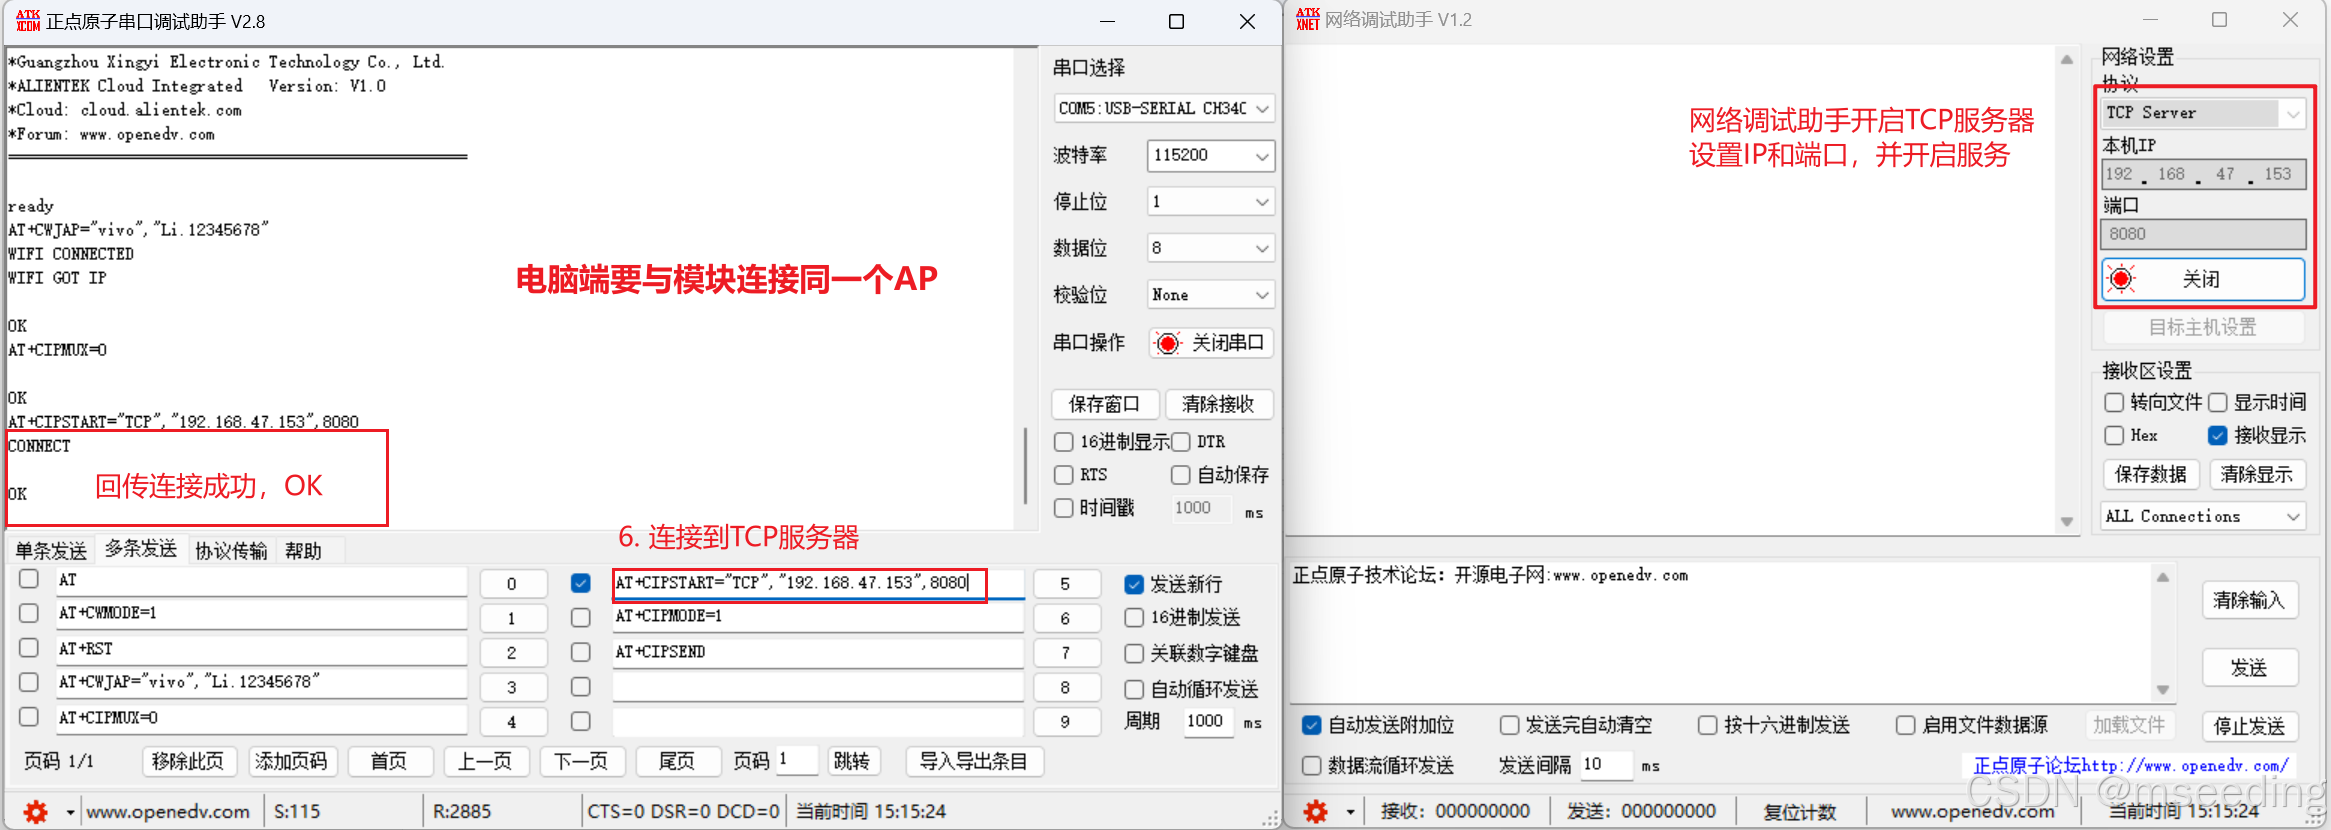Switch to 多条发送 tab
Viewport: 2331px width, 830px height.
tap(141, 549)
